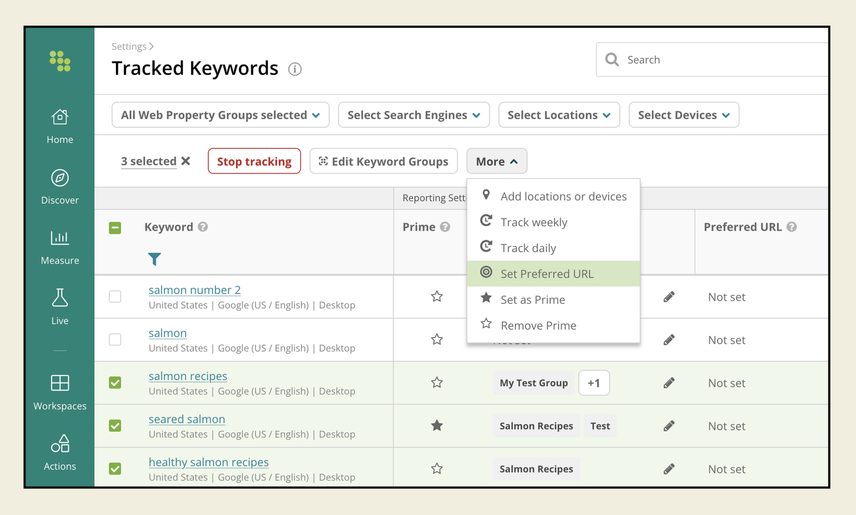Click edit pencil for salmon row
856x515 pixels.
[669, 340]
